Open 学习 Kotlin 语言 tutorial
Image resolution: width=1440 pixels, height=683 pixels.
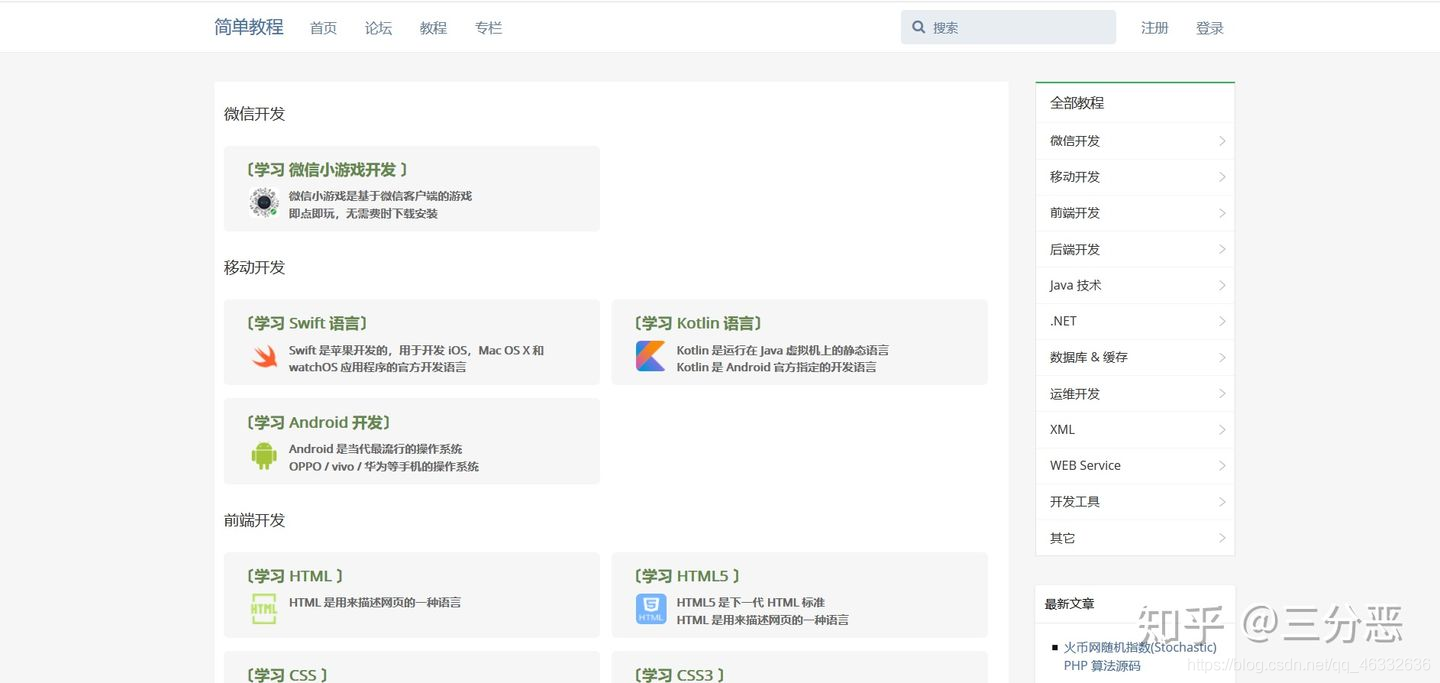coord(698,323)
